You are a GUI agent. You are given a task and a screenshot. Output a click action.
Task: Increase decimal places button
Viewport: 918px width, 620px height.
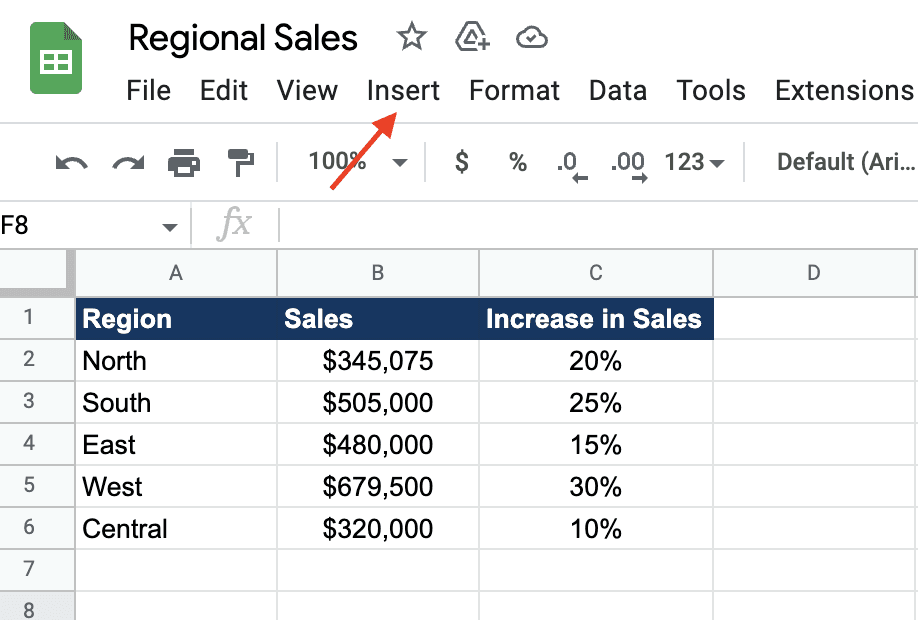[629, 166]
